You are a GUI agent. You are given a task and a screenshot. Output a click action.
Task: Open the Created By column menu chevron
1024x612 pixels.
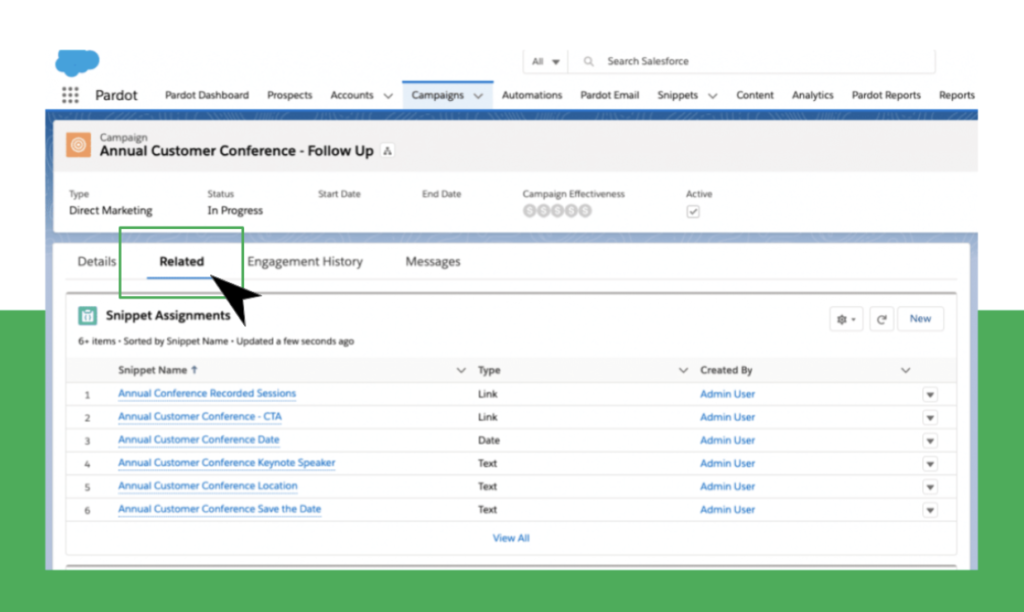905,370
